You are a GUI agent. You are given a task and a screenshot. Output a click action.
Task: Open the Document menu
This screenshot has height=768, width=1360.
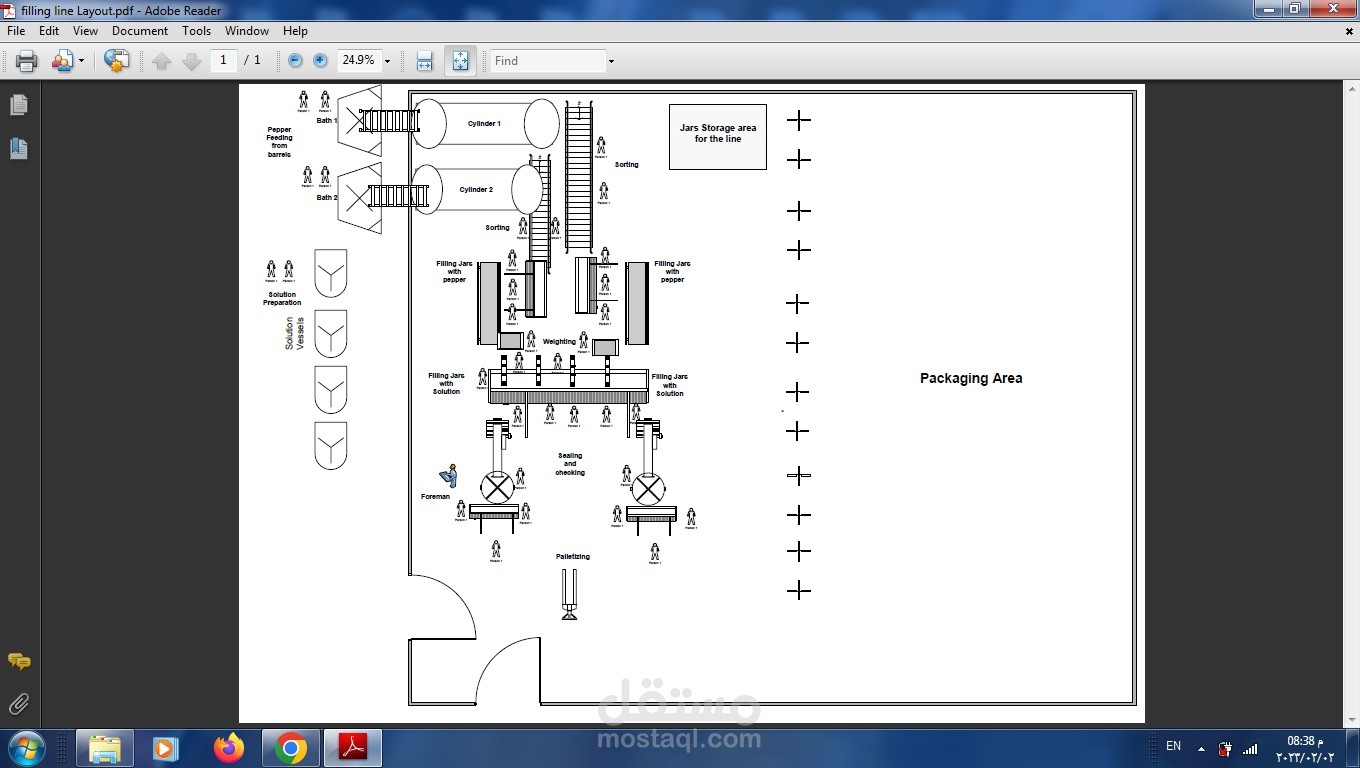pyautogui.click(x=140, y=31)
